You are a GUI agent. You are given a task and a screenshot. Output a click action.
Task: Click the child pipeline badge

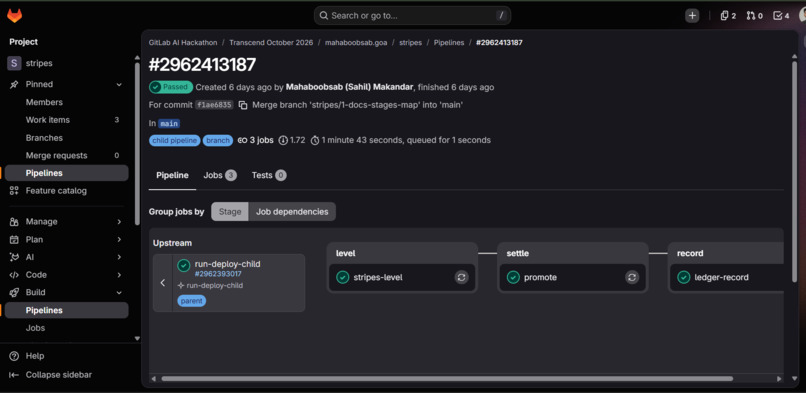tap(175, 140)
